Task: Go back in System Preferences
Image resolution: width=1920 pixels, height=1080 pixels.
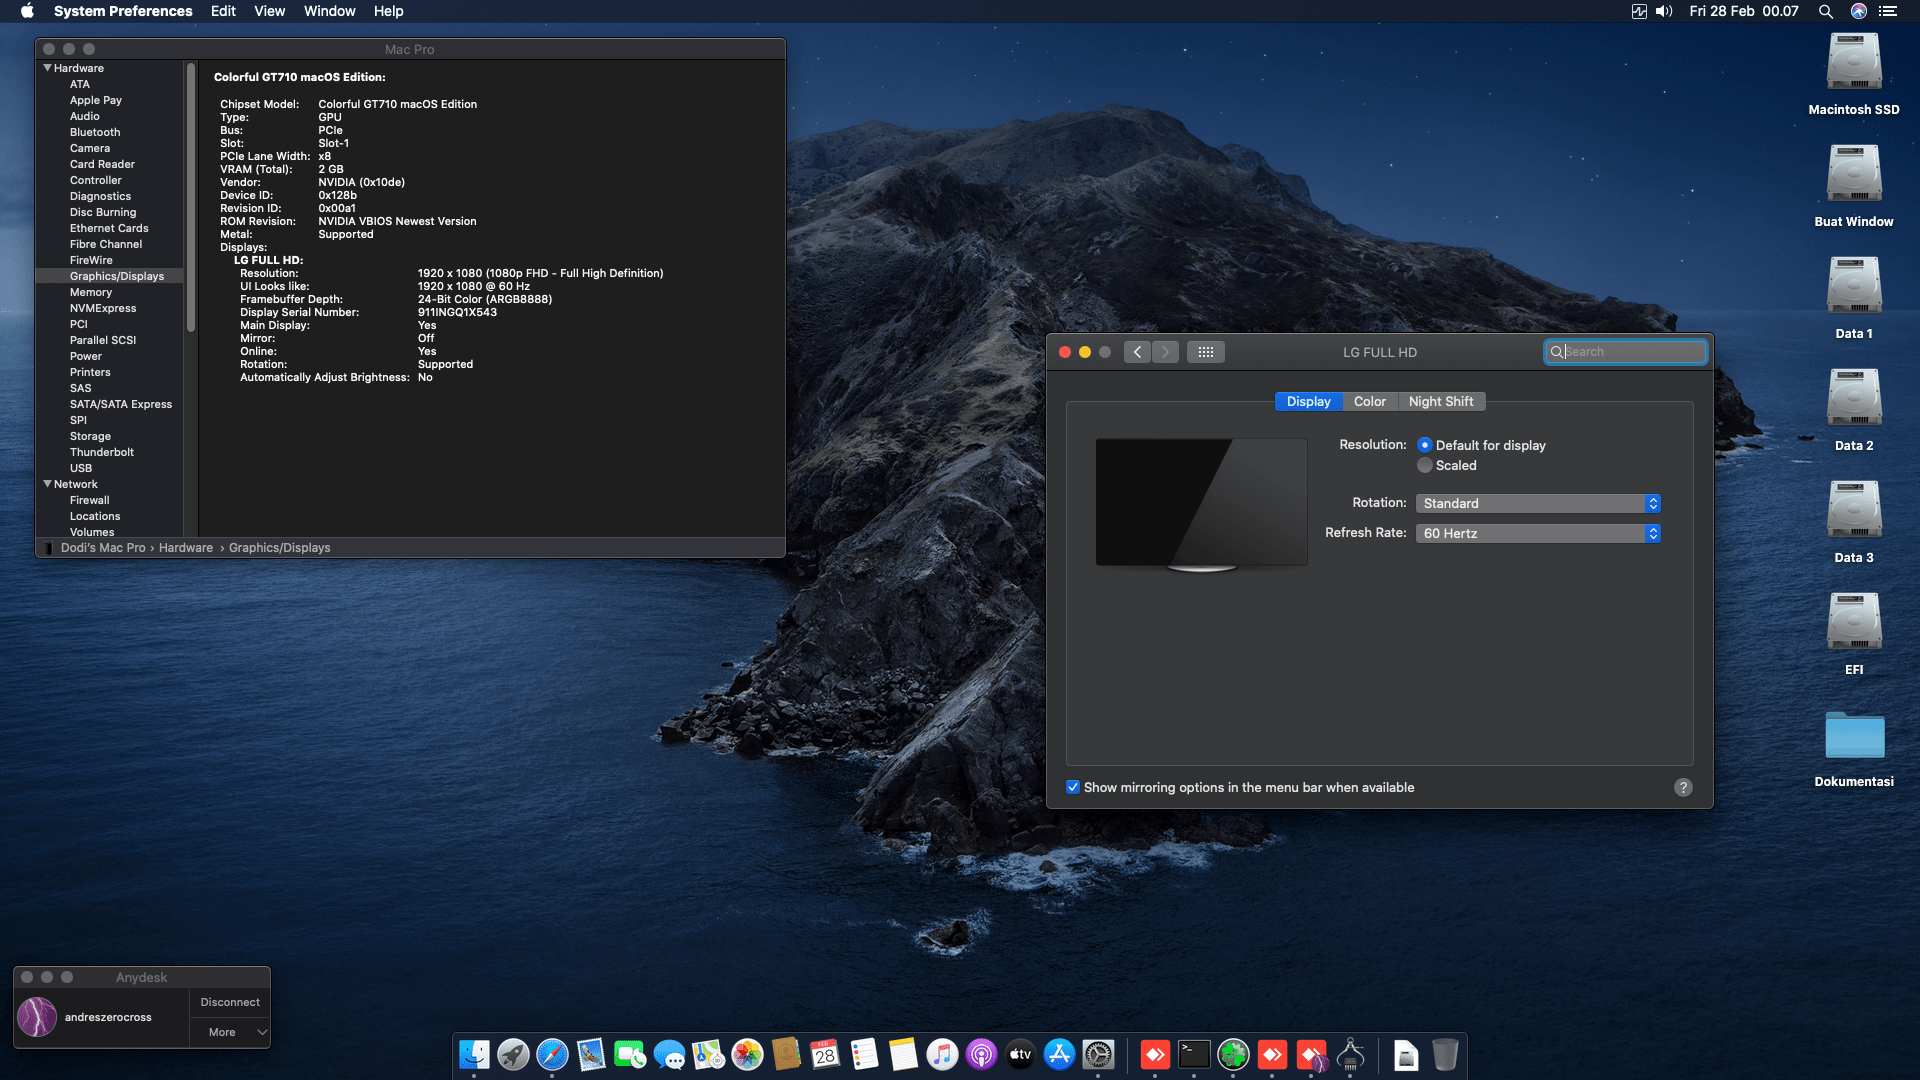Action: (x=1137, y=352)
